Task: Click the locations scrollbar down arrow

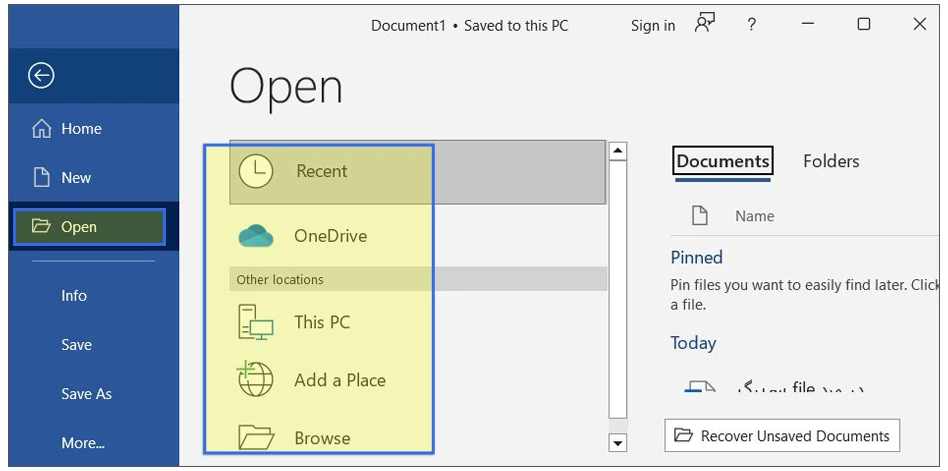Action: 617,443
